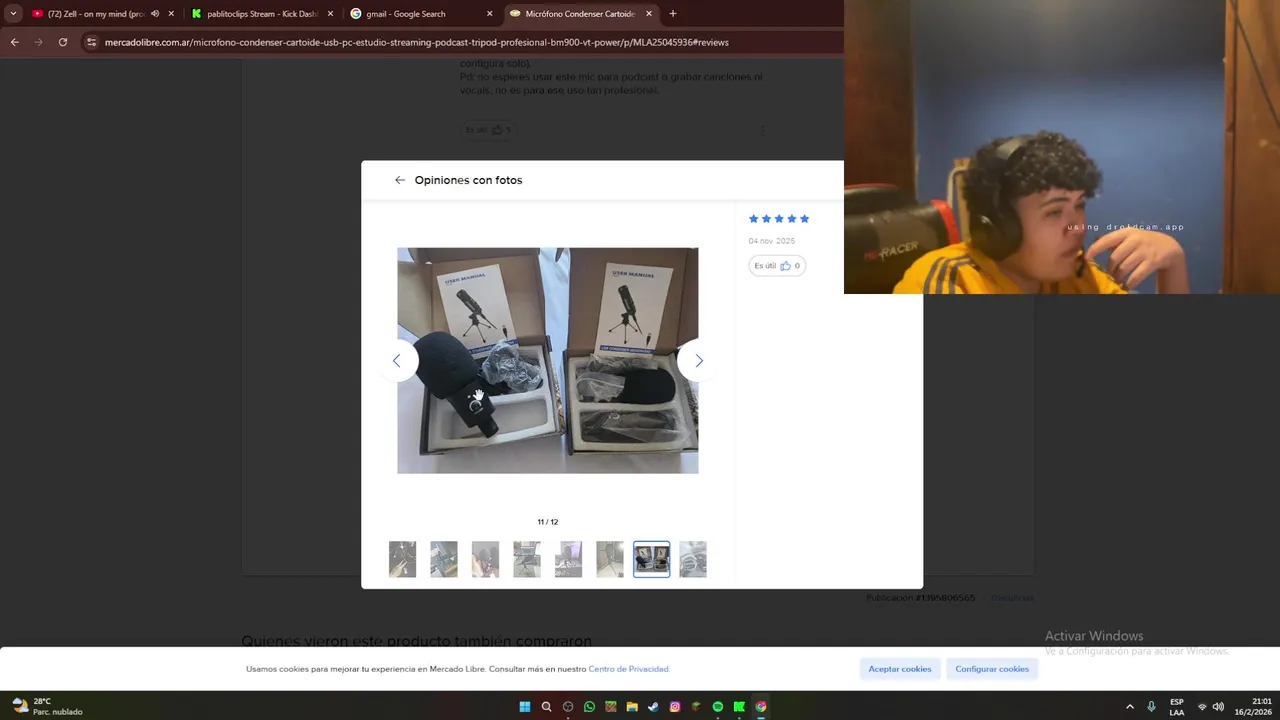Screen dimensions: 1280x720
Task: Select the highlighted seventh photo thumbnail
Action: [652, 559]
